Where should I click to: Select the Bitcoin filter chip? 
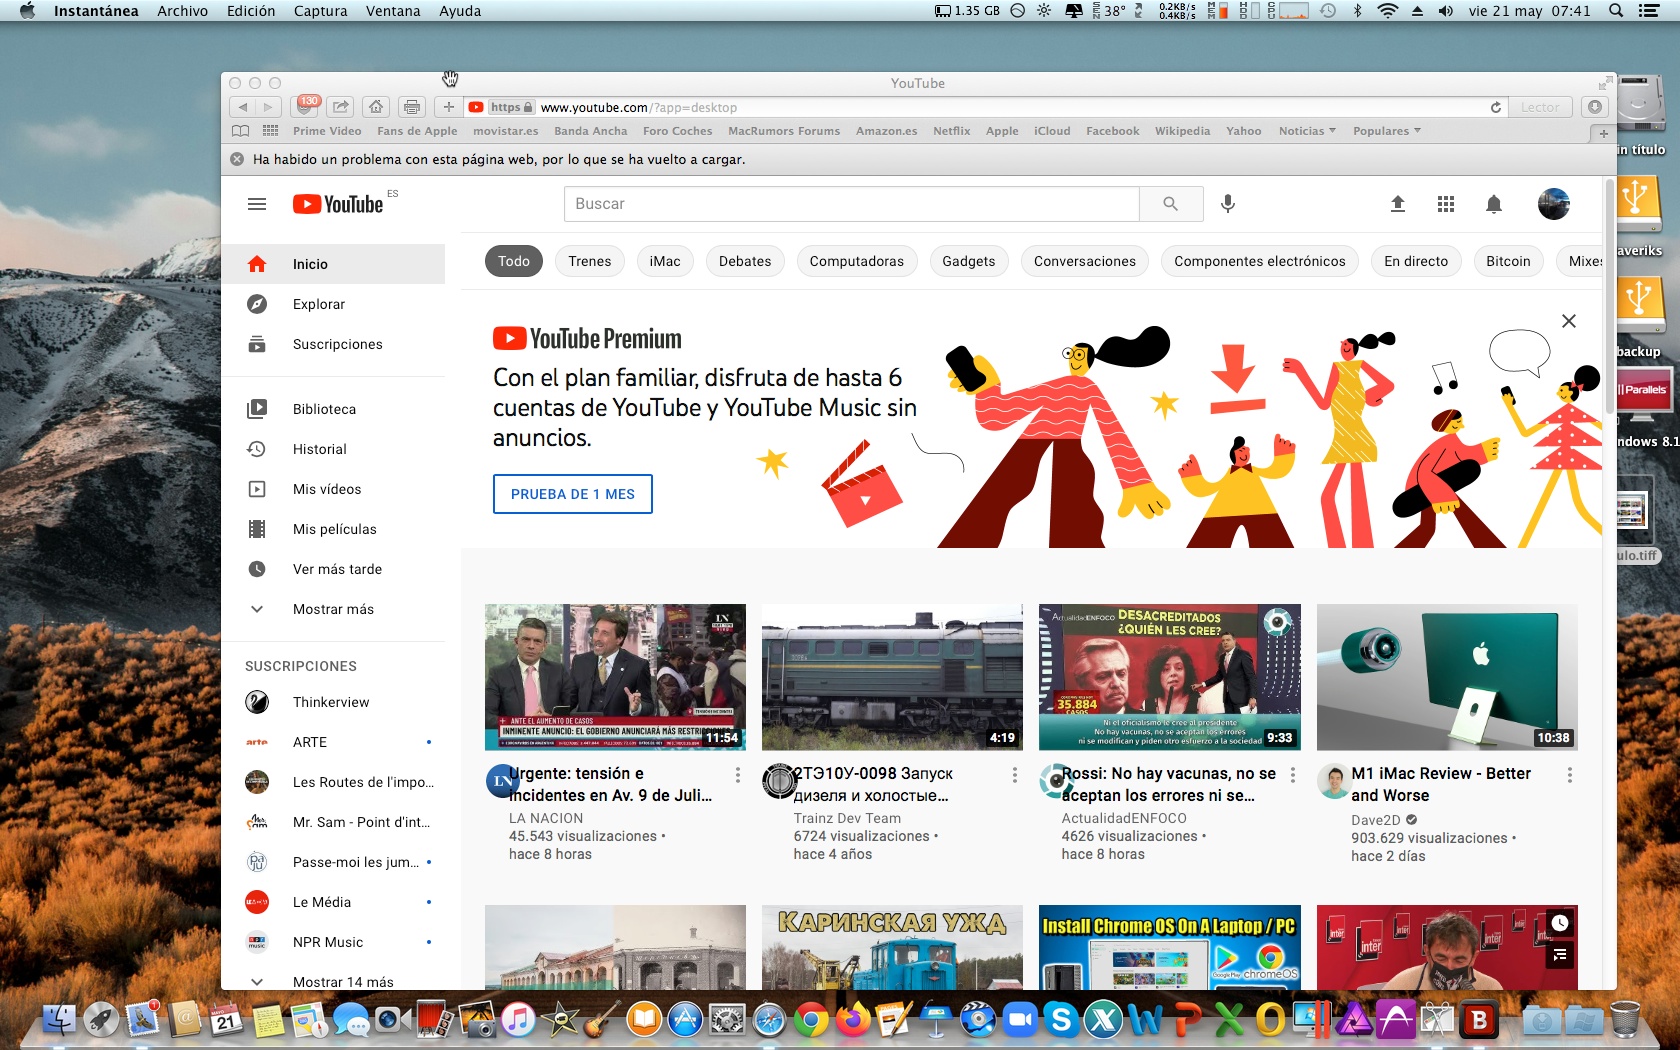tap(1508, 261)
